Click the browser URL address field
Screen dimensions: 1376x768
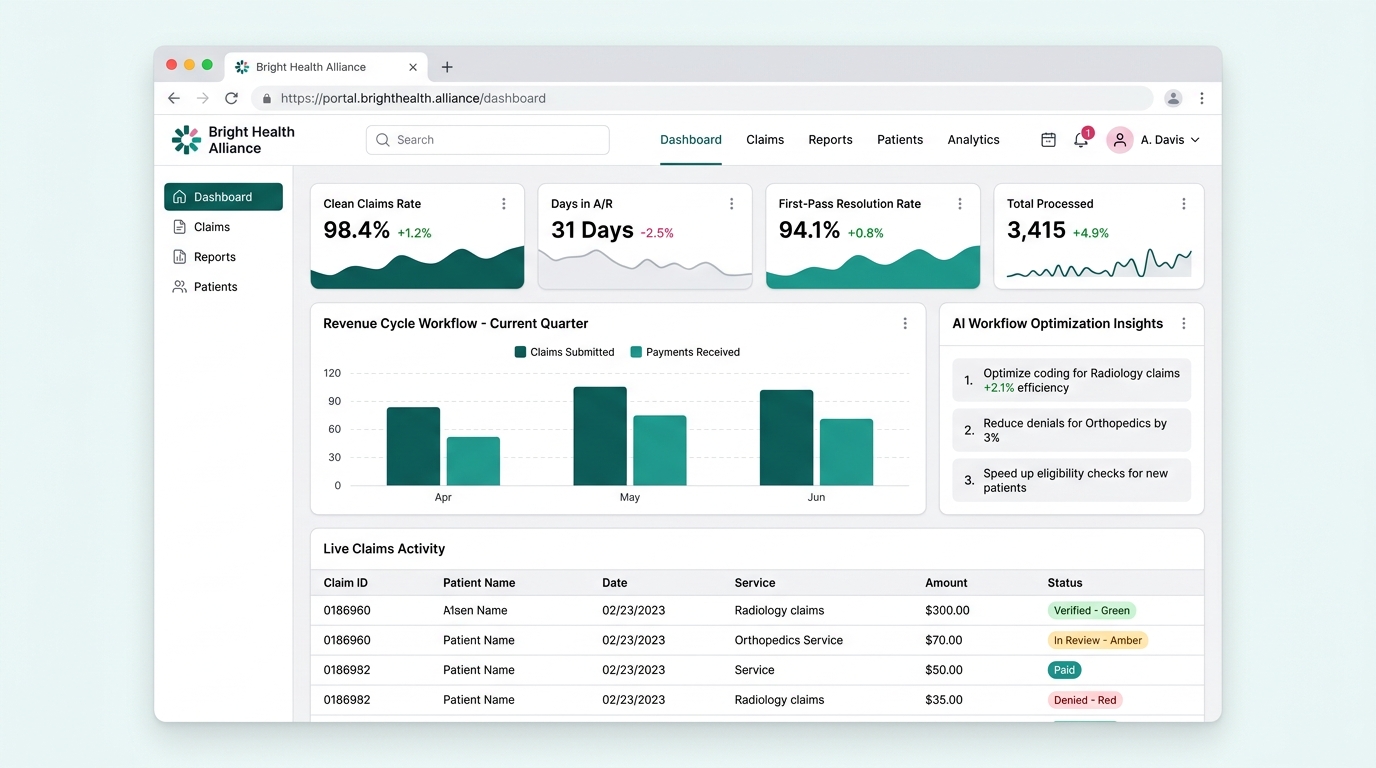(702, 98)
